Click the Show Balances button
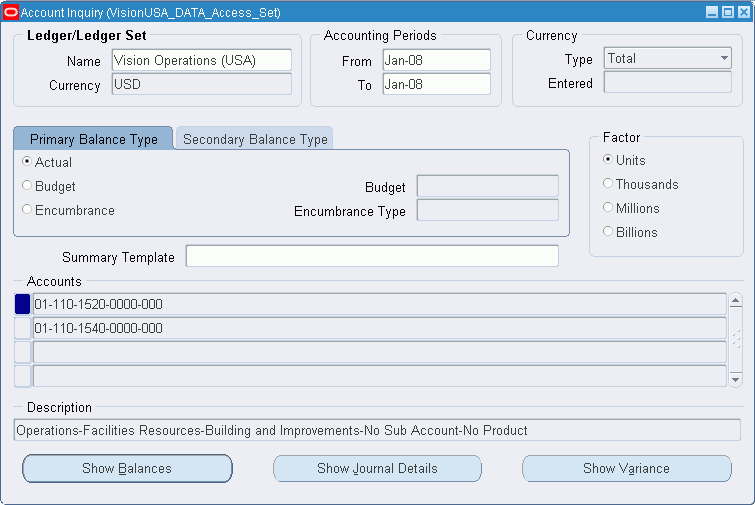Viewport: 755px width, 505px height. tap(127, 468)
